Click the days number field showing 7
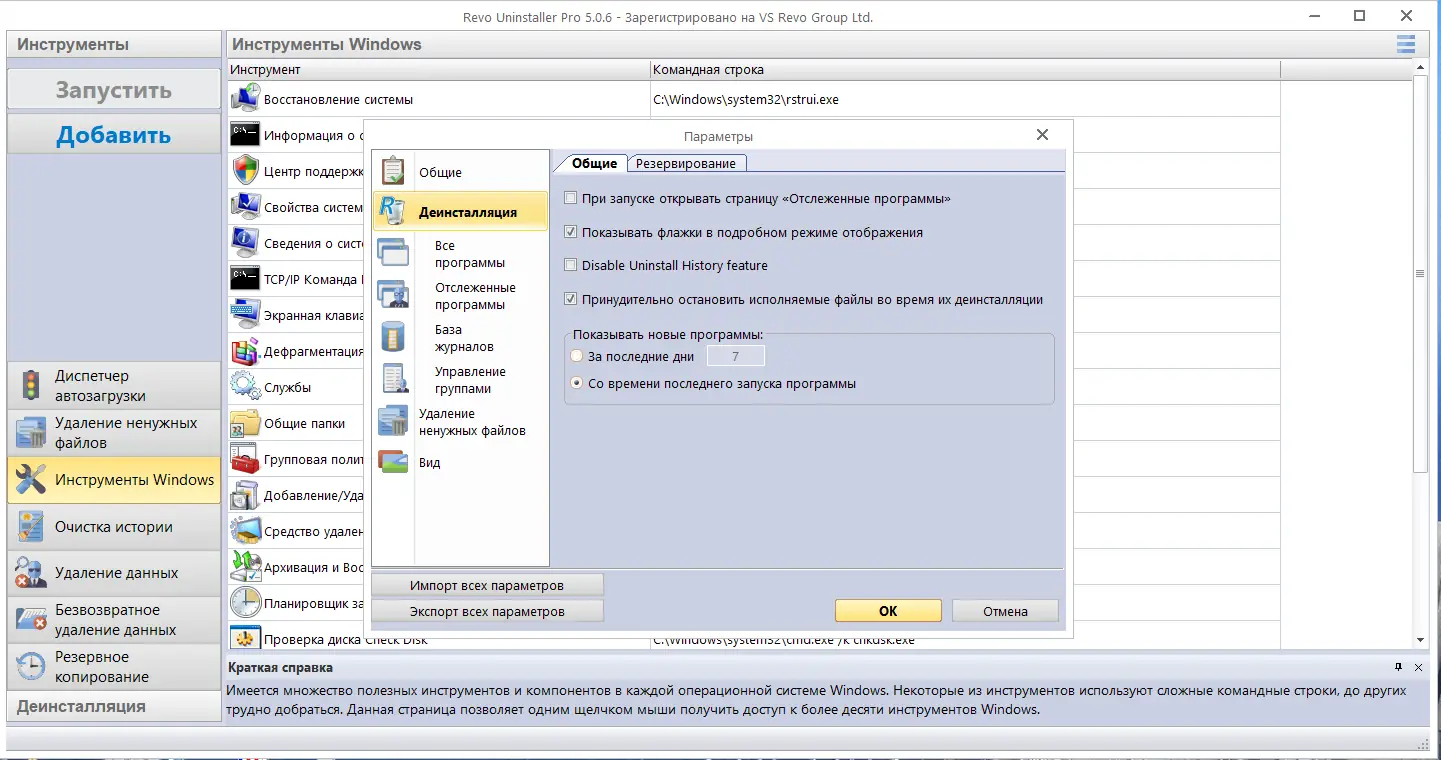 (736, 356)
